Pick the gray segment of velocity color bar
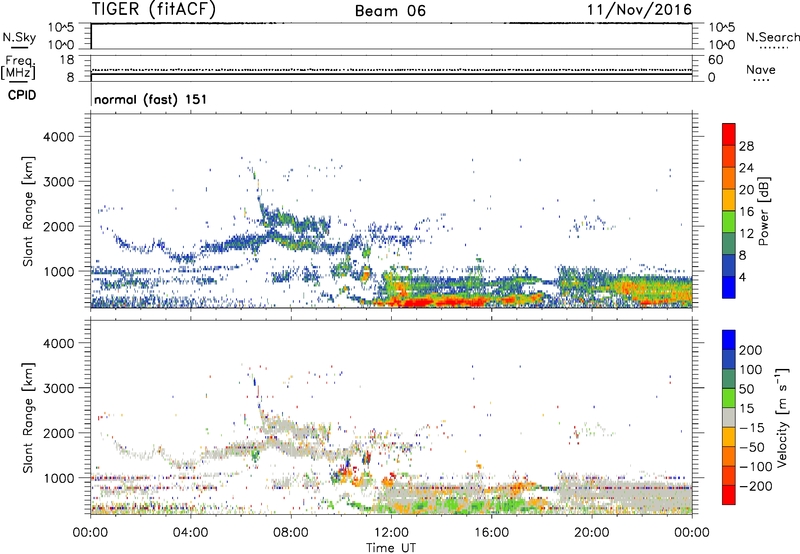The width and height of the screenshot is (800, 554). (x=729, y=417)
